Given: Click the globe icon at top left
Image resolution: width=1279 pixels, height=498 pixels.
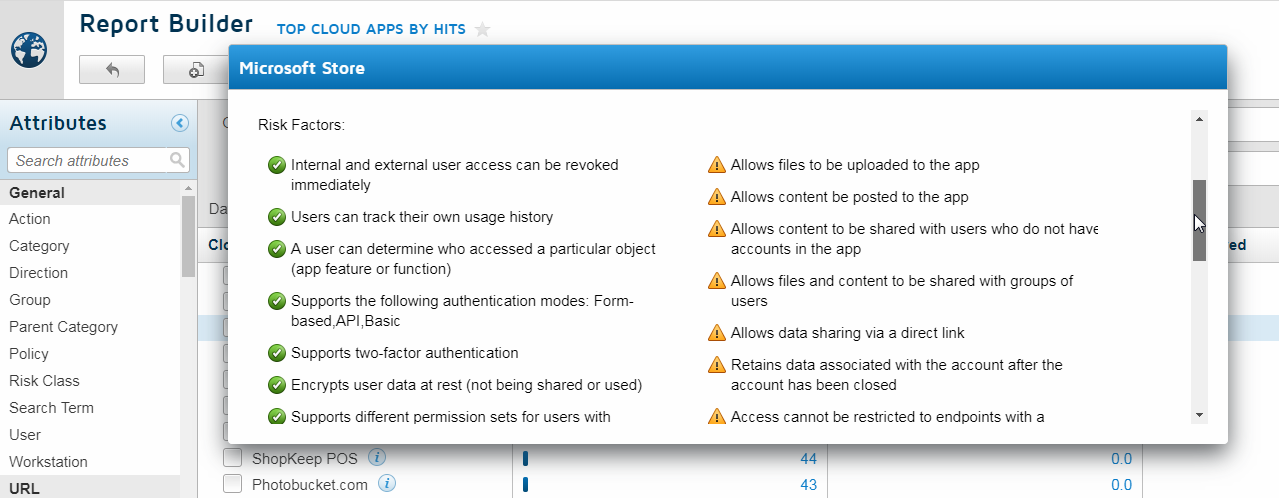Looking at the screenshot, I should 29,50.
